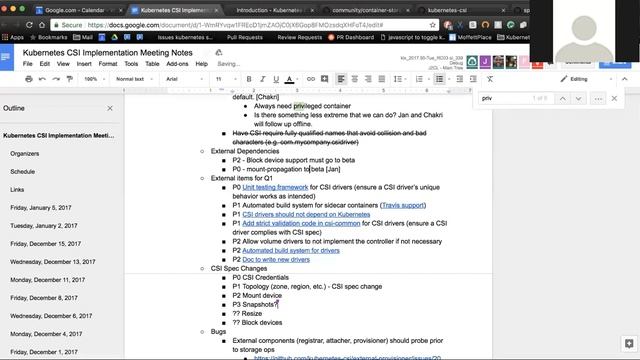640x360 pixels.
Task: Open the text color picker
Action: tap(289, 79)
